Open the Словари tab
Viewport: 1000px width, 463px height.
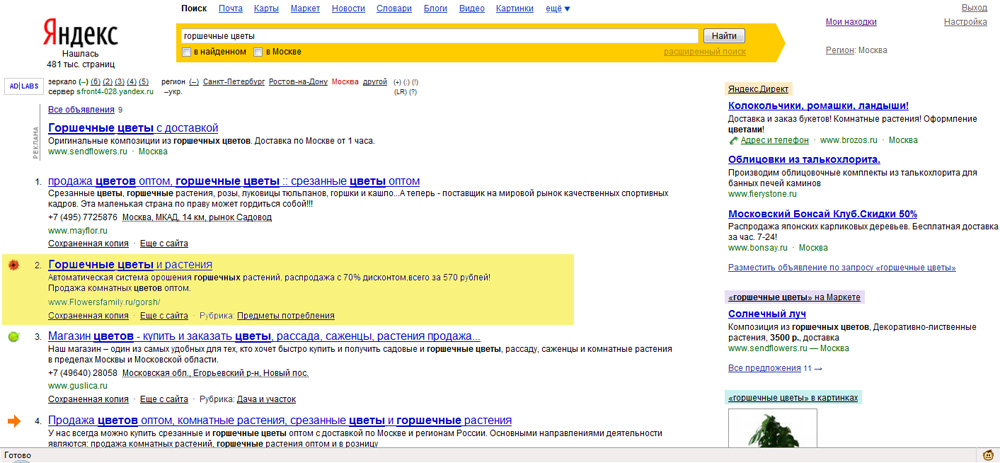tap(393, 8)
